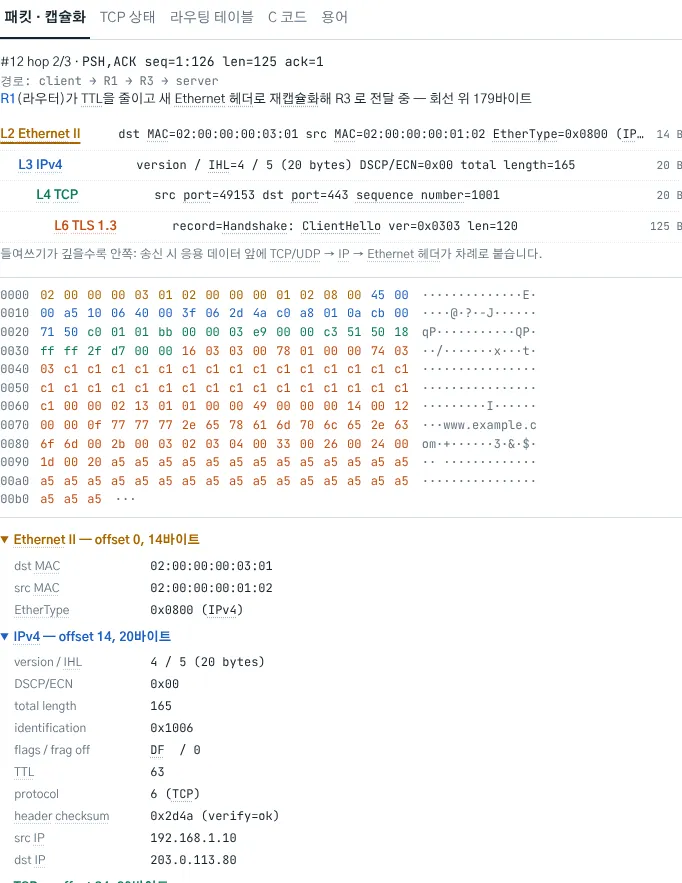Click the hex dump truncation ellipsis
Image resolution: width=682 pixels, height=883 pixels.
pos(125,499)
